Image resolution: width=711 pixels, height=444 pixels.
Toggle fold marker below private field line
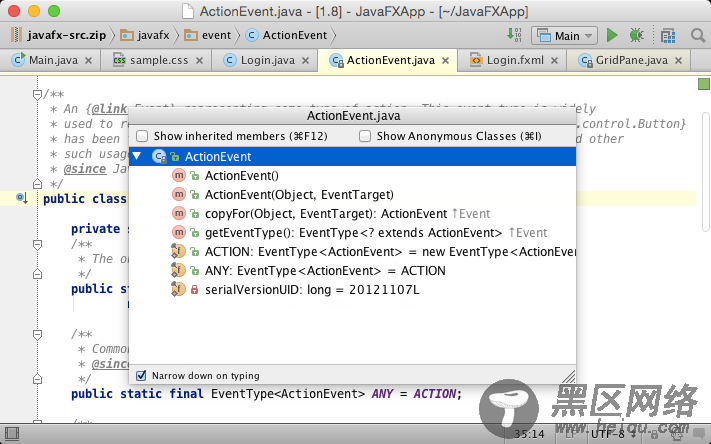(37, 244)
